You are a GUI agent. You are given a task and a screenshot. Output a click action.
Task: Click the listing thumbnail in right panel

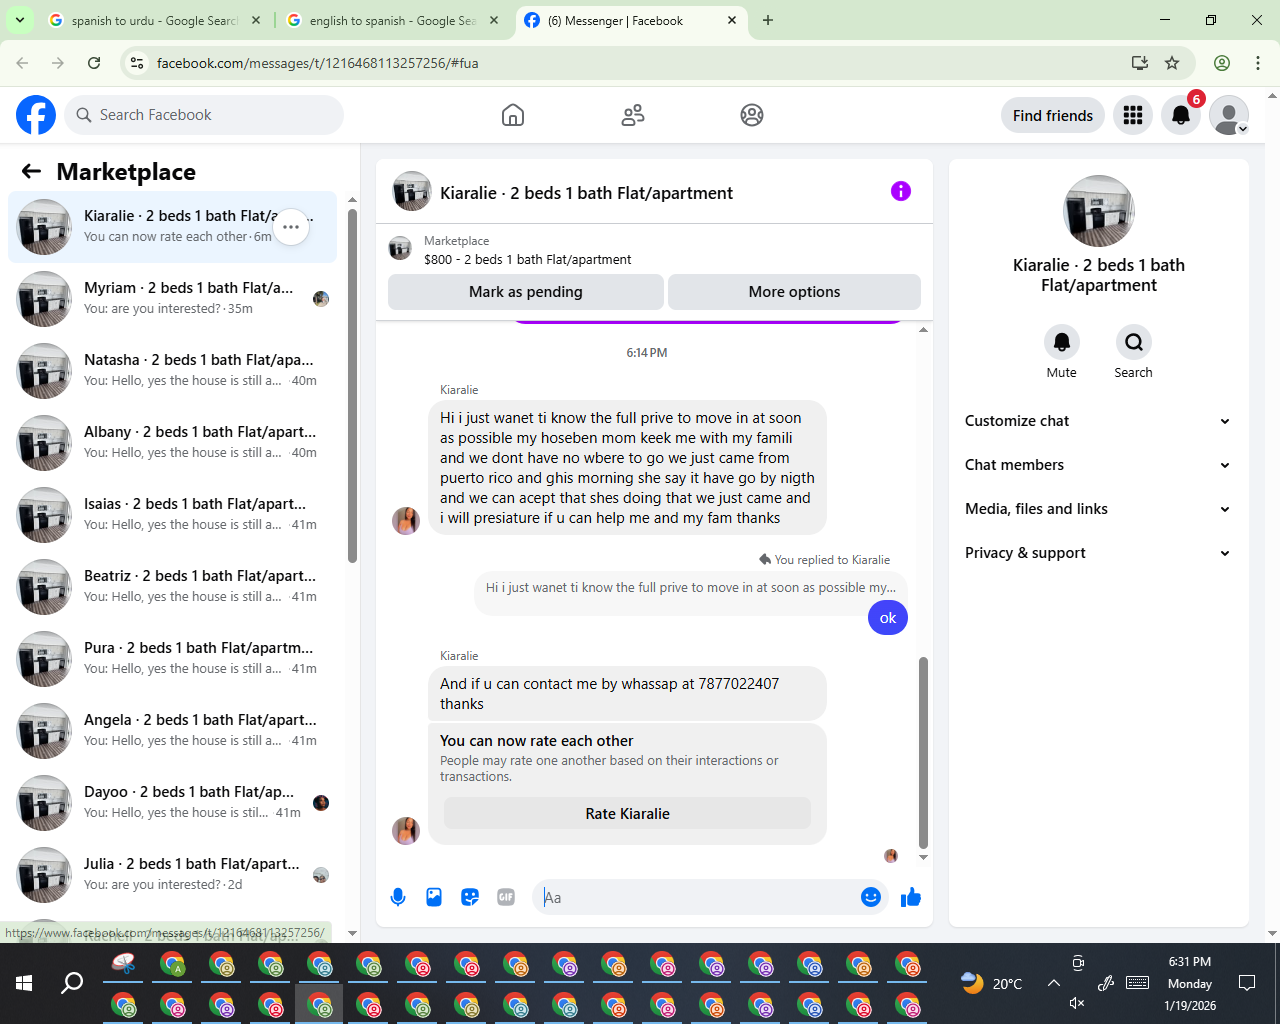pyautogui.click(x=1099, y=211)
